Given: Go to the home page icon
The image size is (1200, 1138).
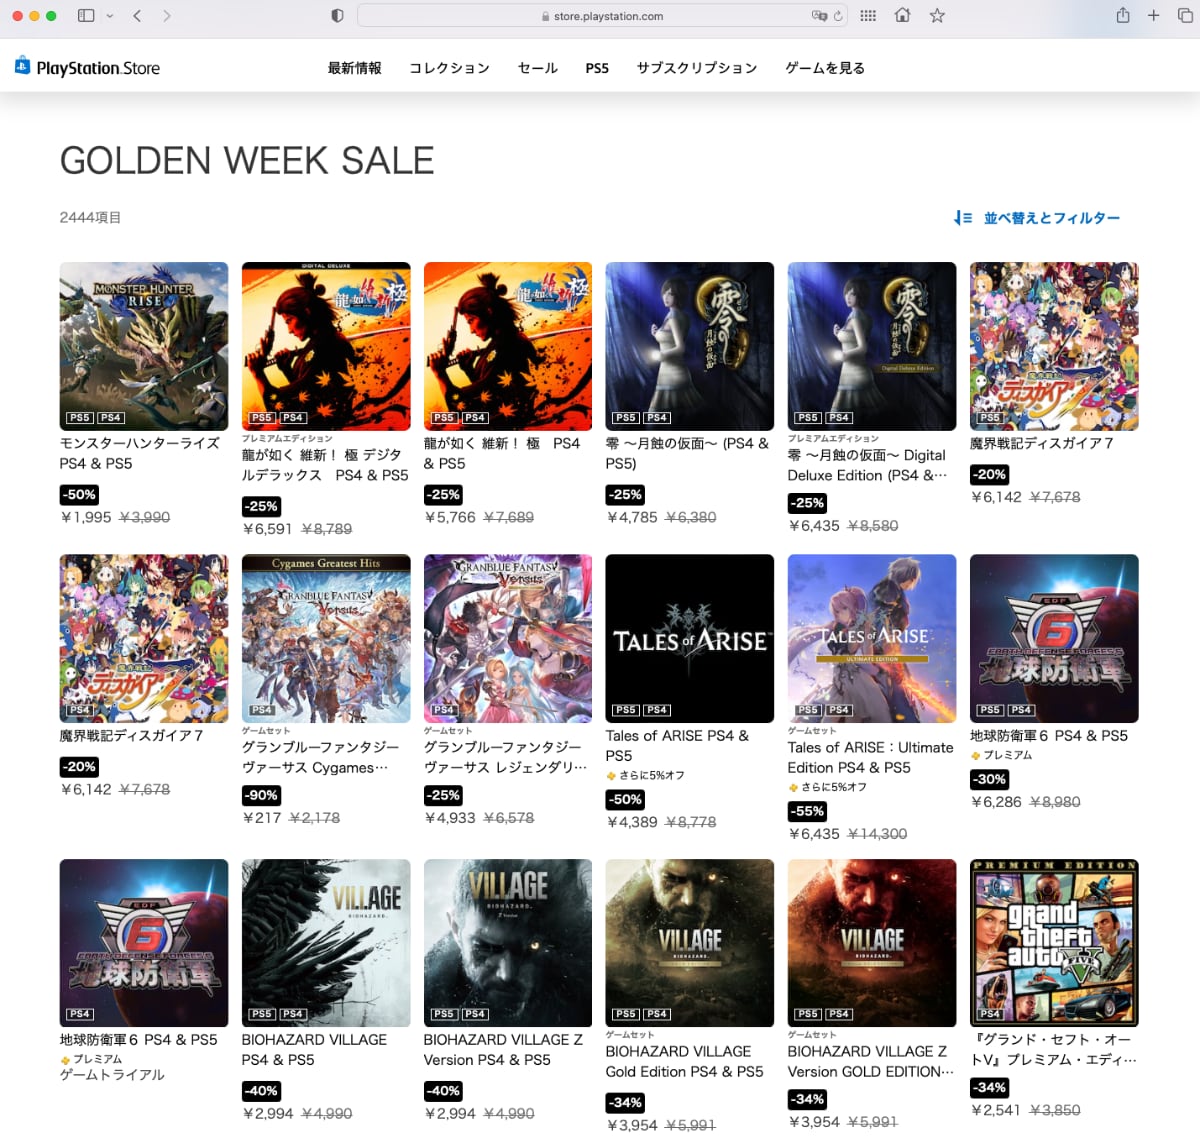Looking at the screenshot, I should [902, 16].
